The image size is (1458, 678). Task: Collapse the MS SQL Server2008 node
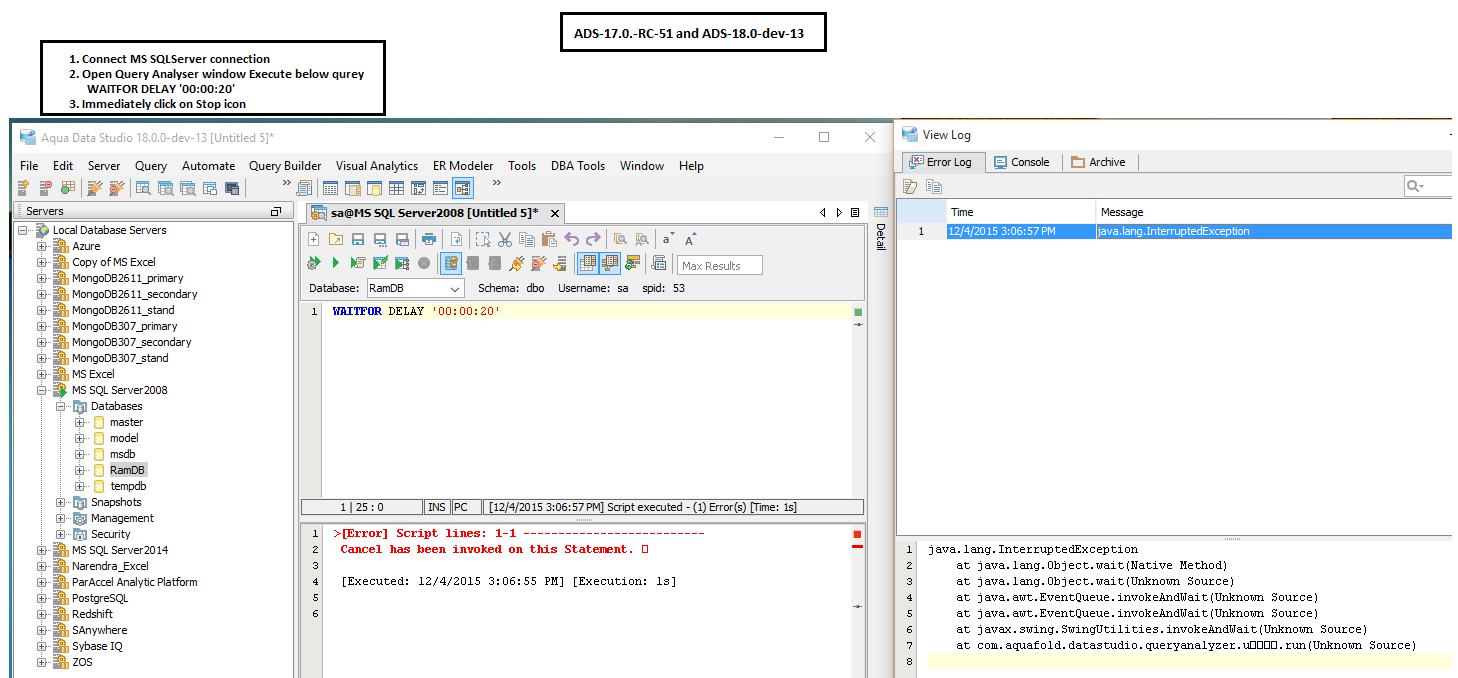41,390
